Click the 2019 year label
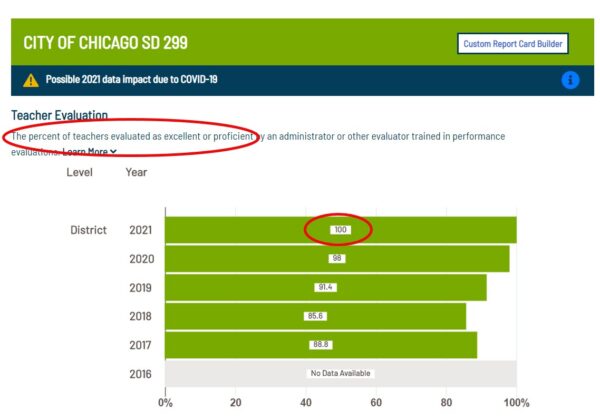Image resolution: width=600 pixels, height=420 pixels. coord(140,288)
